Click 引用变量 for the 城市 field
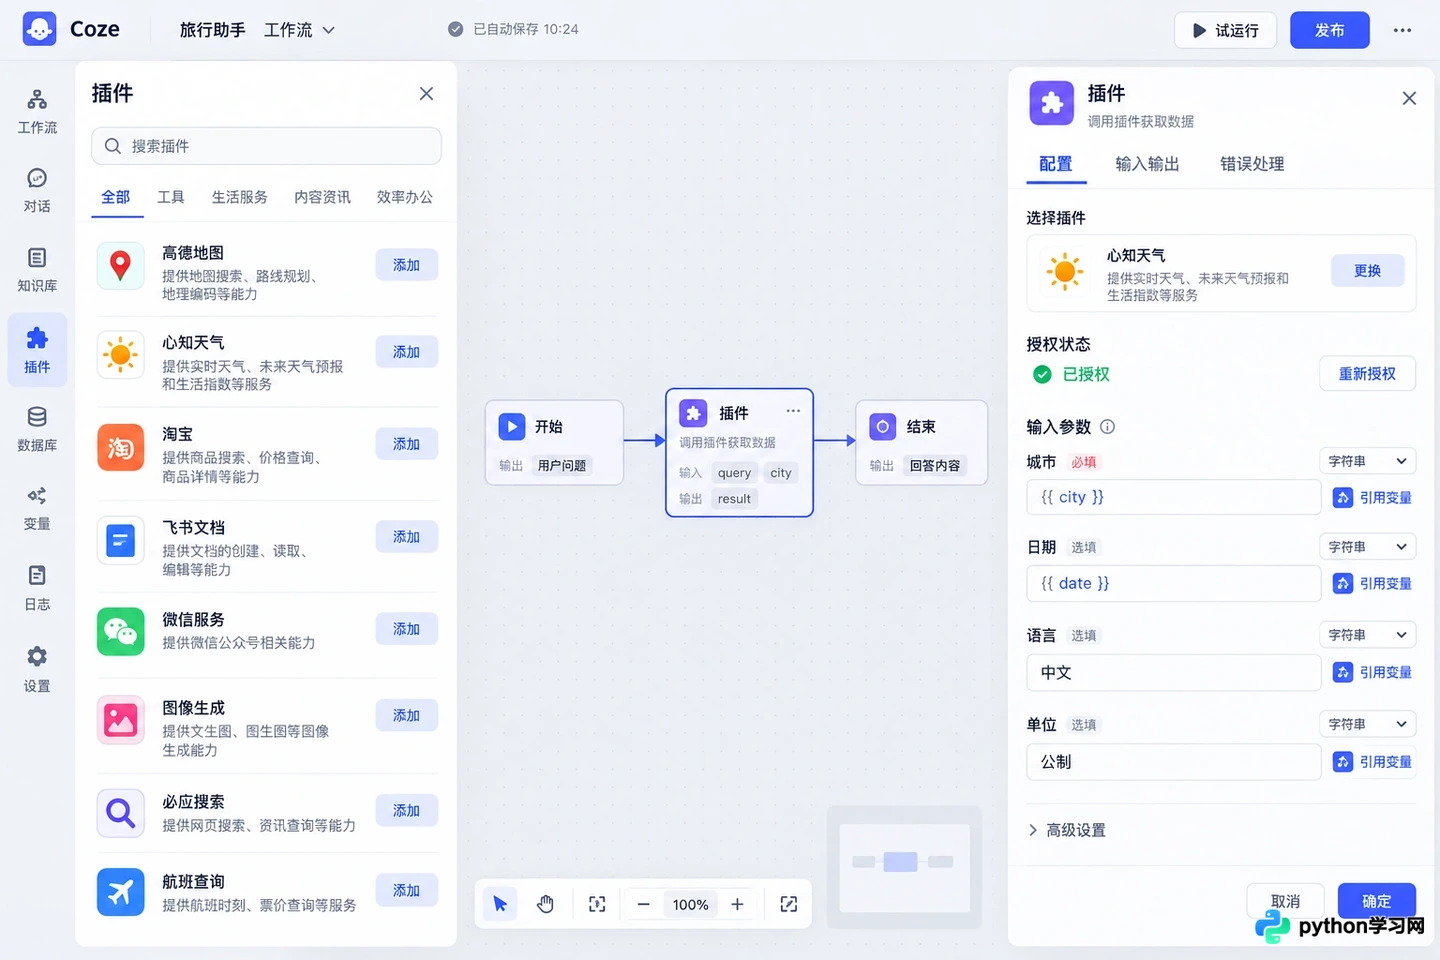Viewport: 1440px width, 960px height. point(1374,497)
